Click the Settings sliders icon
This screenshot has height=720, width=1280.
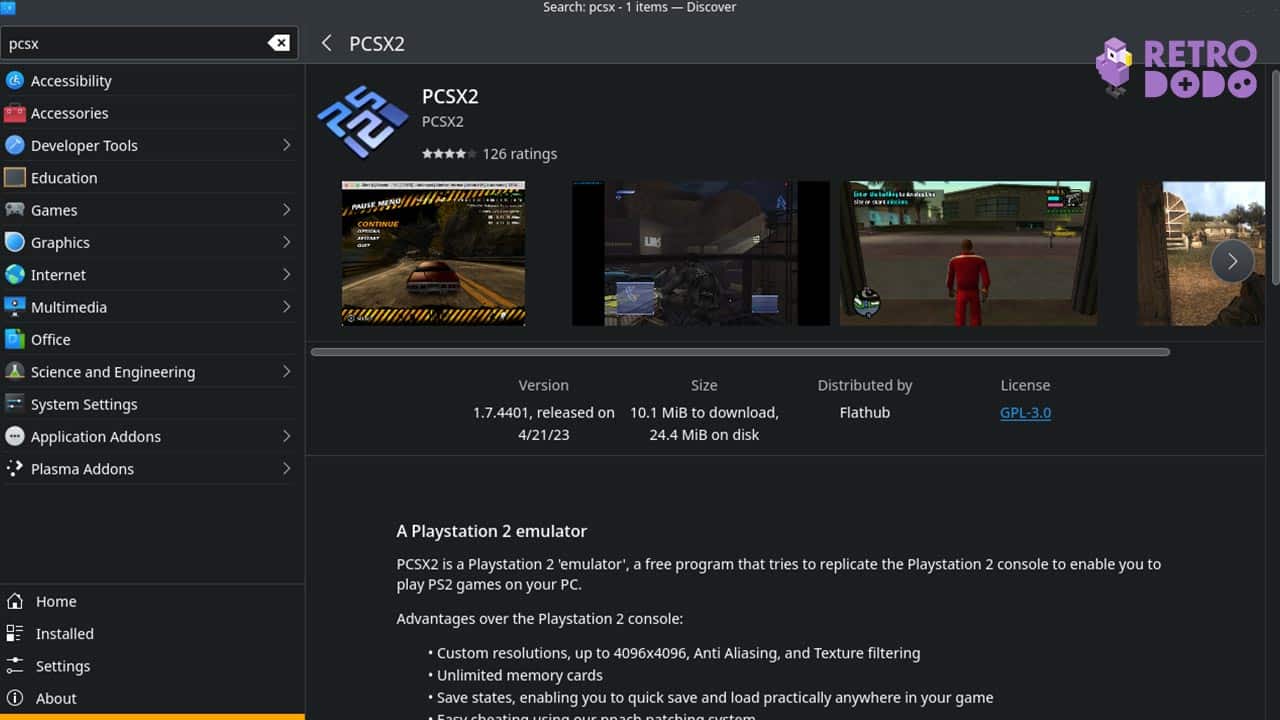point(14,666)
